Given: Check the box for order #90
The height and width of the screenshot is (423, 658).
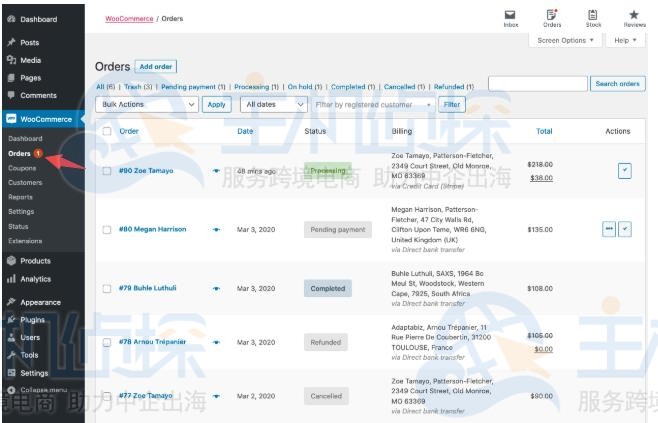Looking at the screenshot, I should click(107, 171).
